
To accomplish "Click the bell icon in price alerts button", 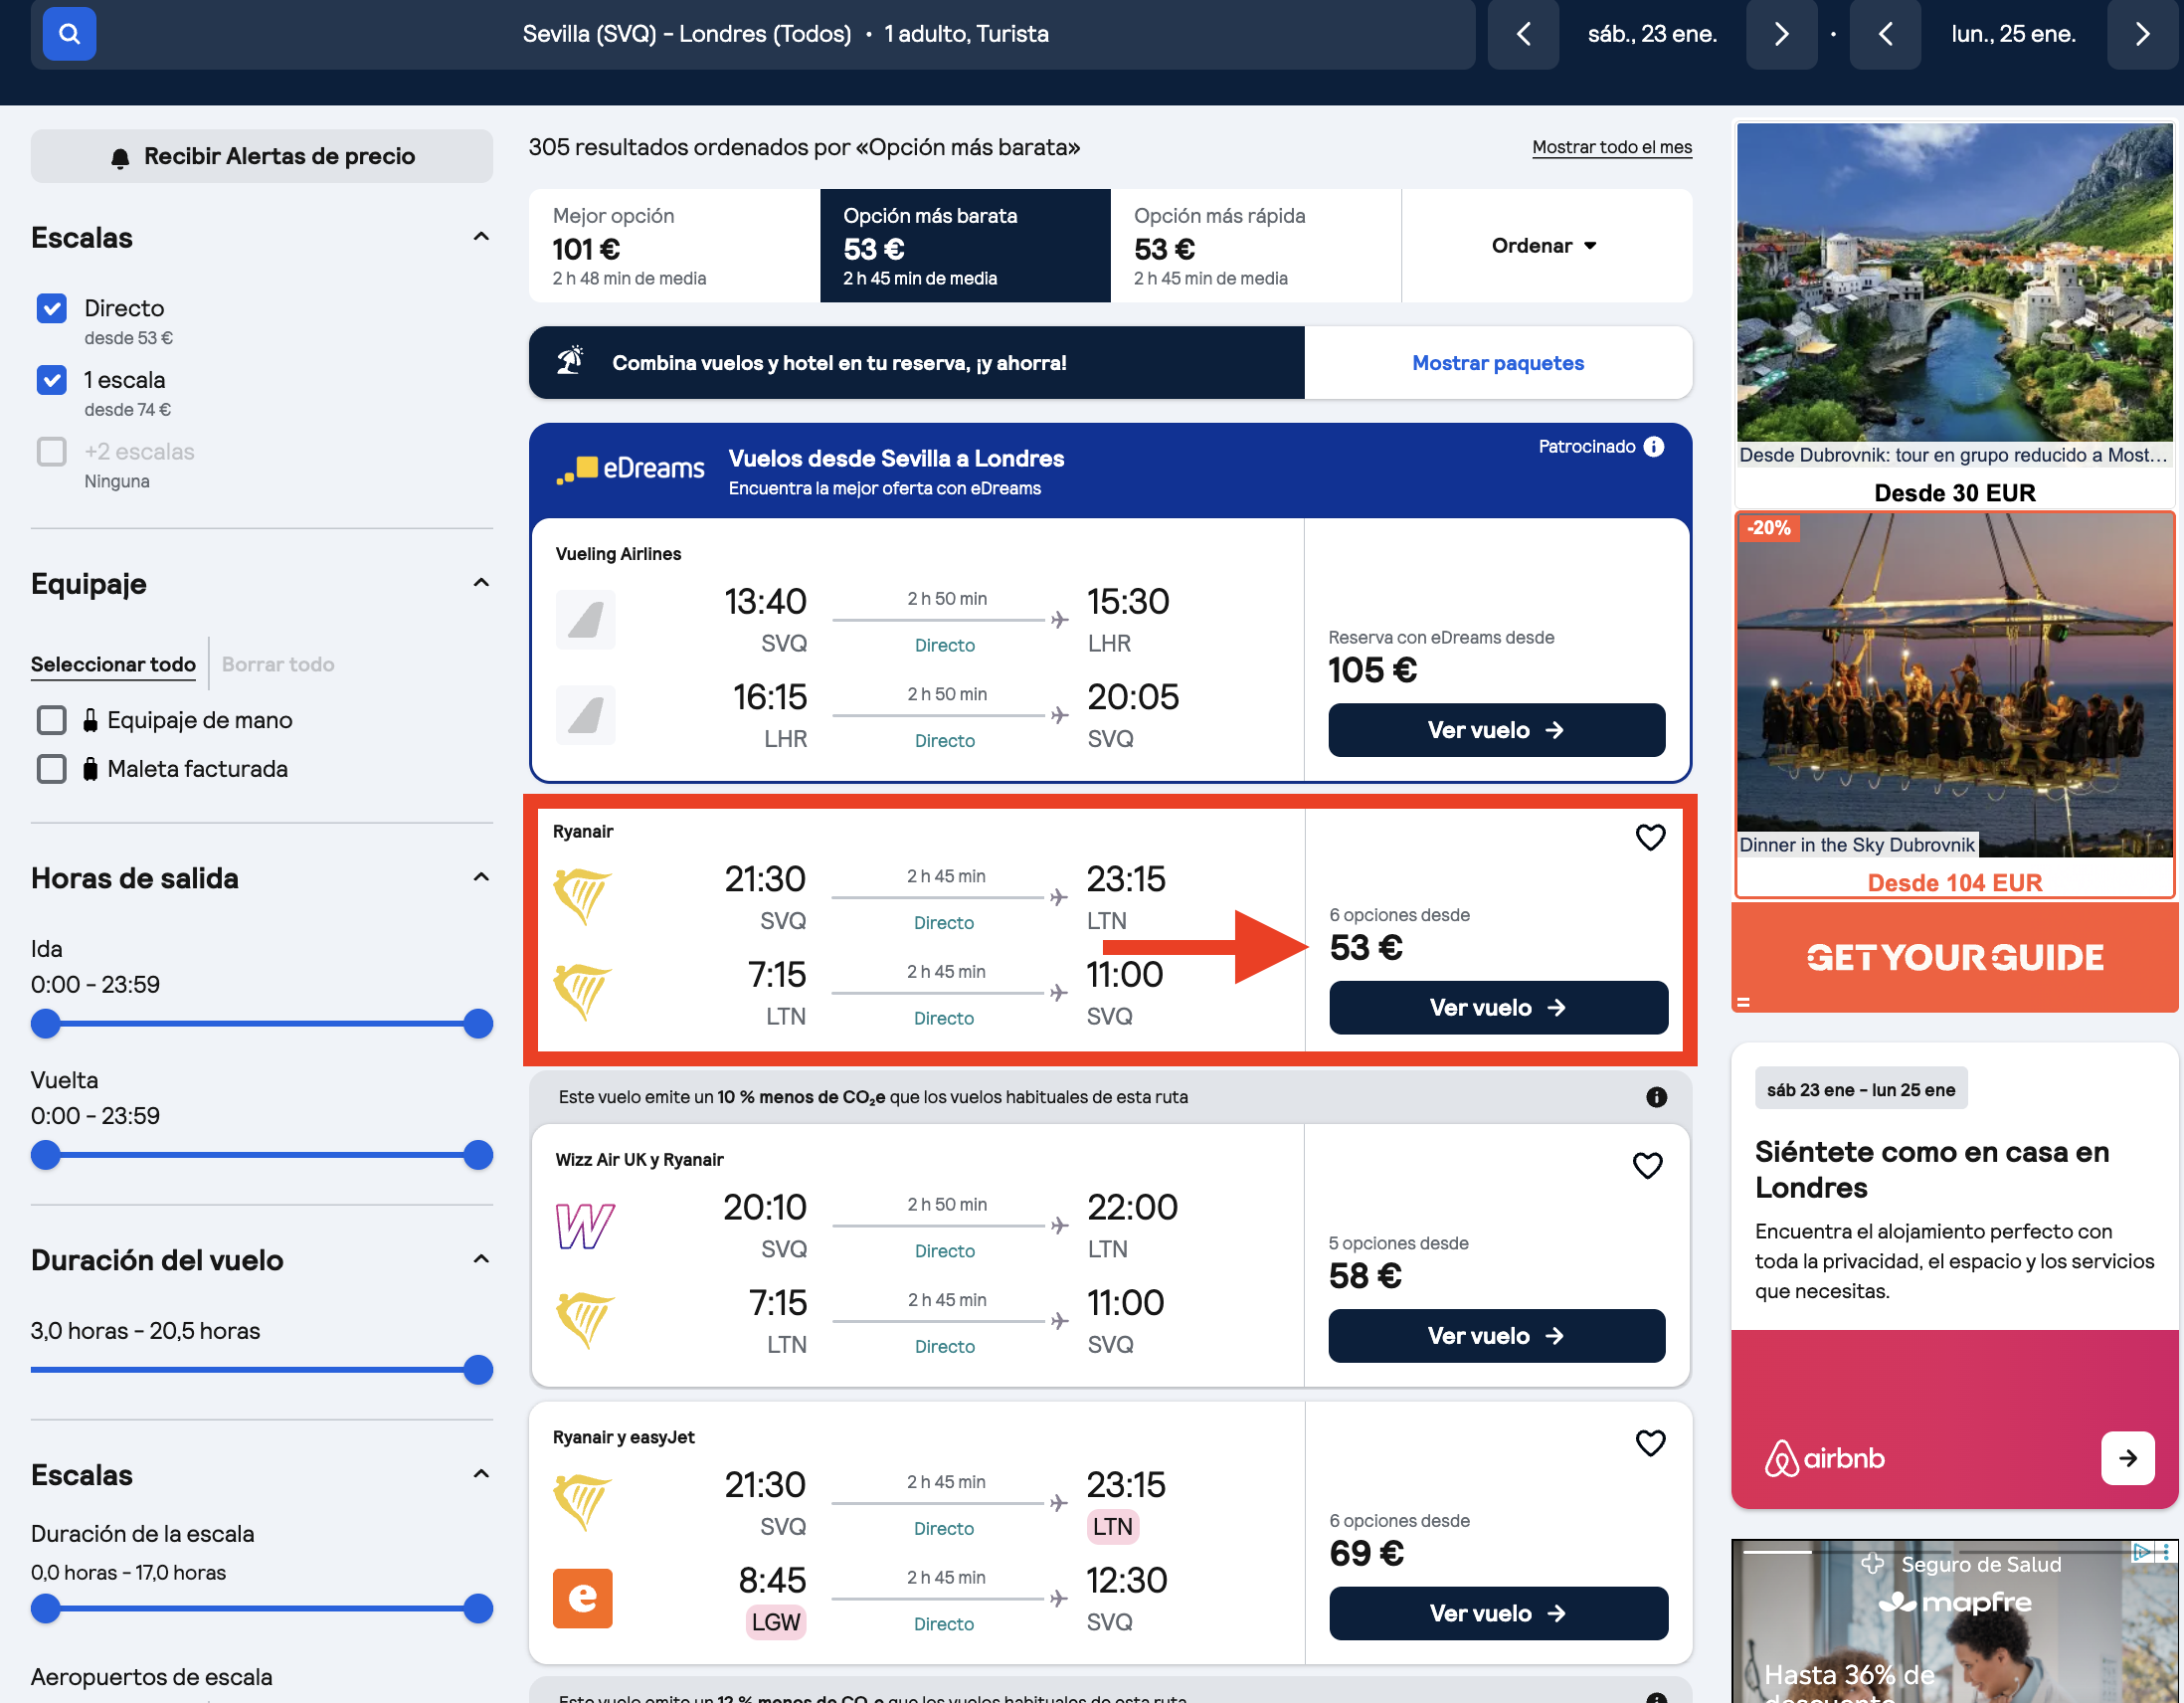I will pos(120,157).
